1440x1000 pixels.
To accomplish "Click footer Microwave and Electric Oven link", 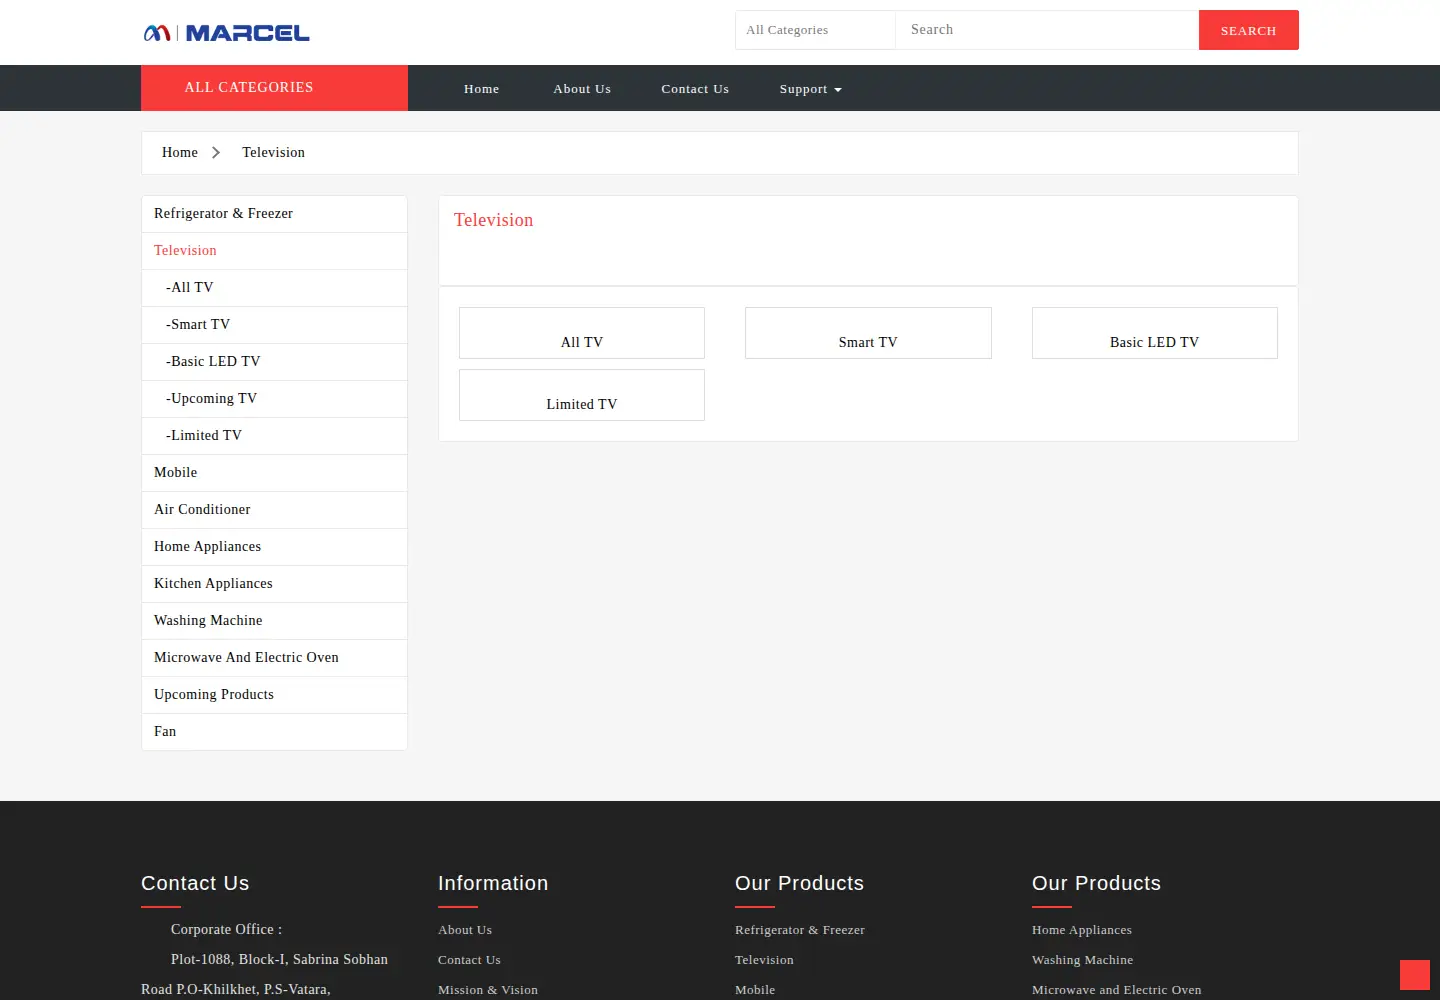I will tap(1117, 990).
